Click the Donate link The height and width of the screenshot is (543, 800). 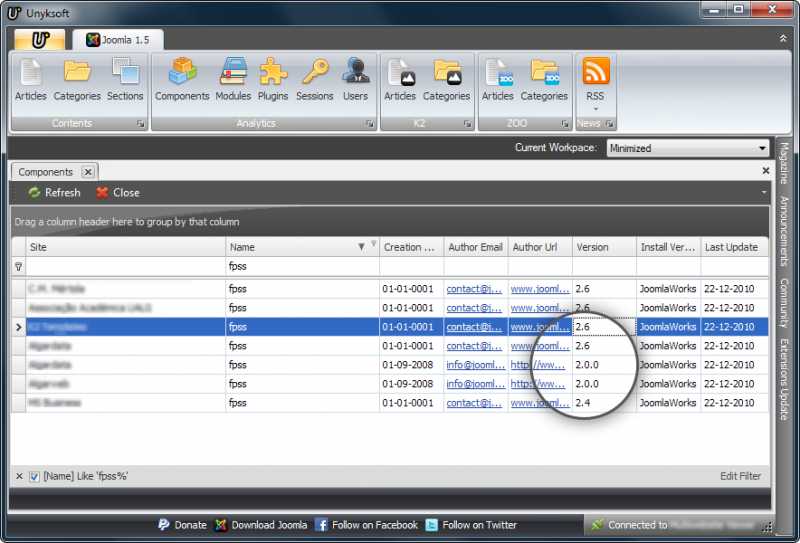coord(190,525)
